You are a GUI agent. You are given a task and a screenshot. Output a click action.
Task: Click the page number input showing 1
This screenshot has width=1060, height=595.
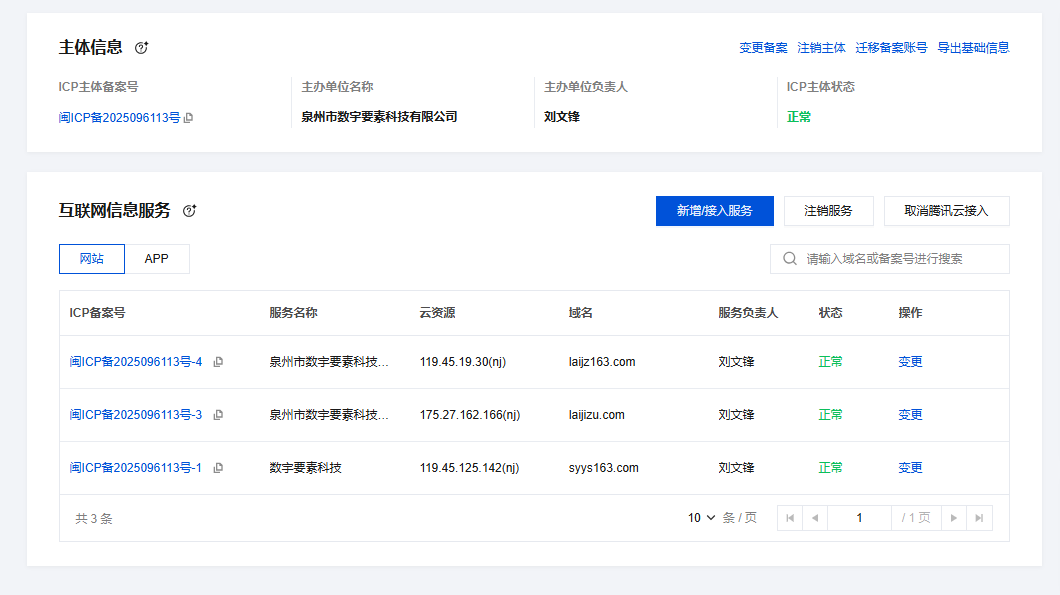point(859,518)
